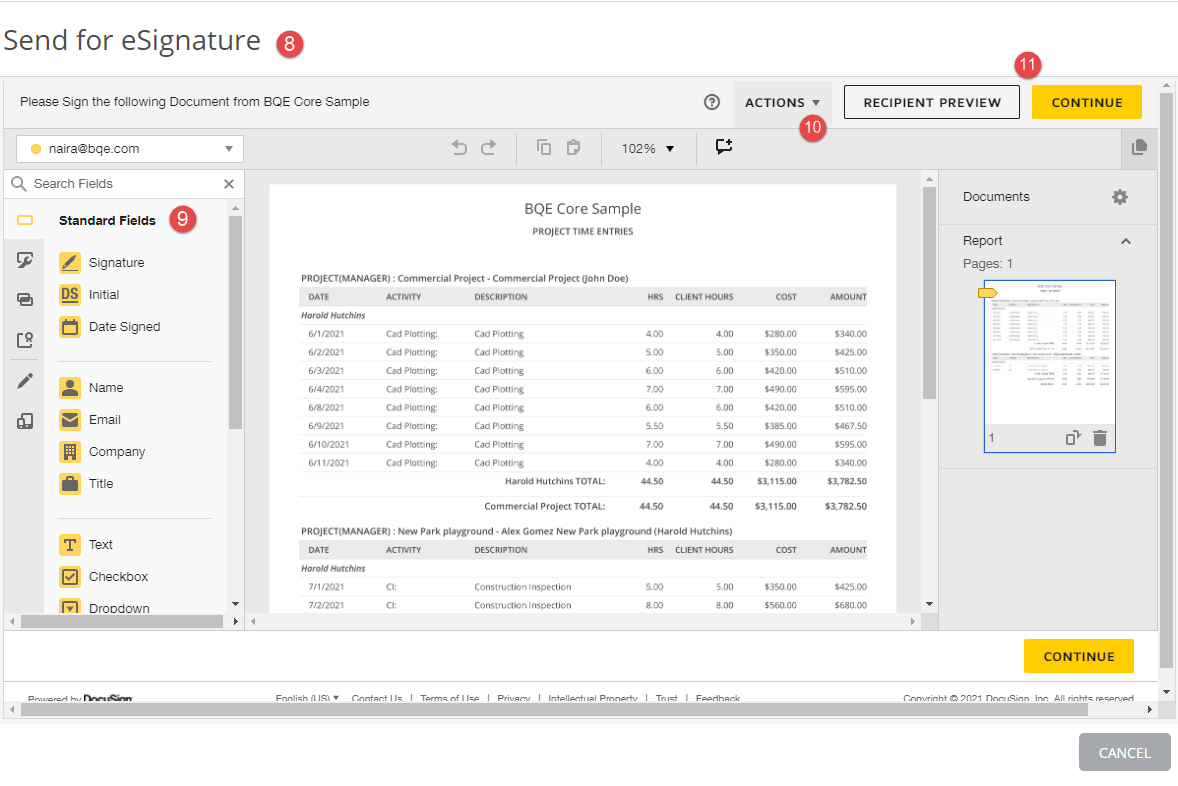Viewport: 1178px width, 786px height.
Task: Open the ACTIONS menu
Action: tap(782, 103)
